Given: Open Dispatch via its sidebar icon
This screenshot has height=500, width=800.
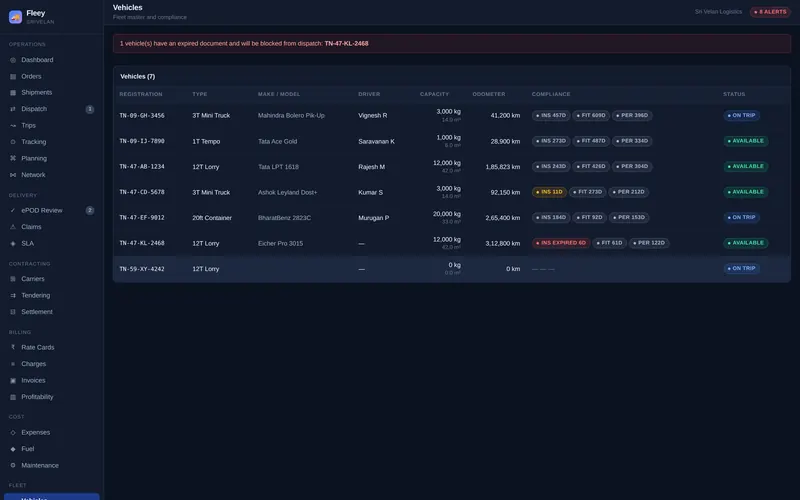Looking at the screenshot, I should [x=13, y=109].
